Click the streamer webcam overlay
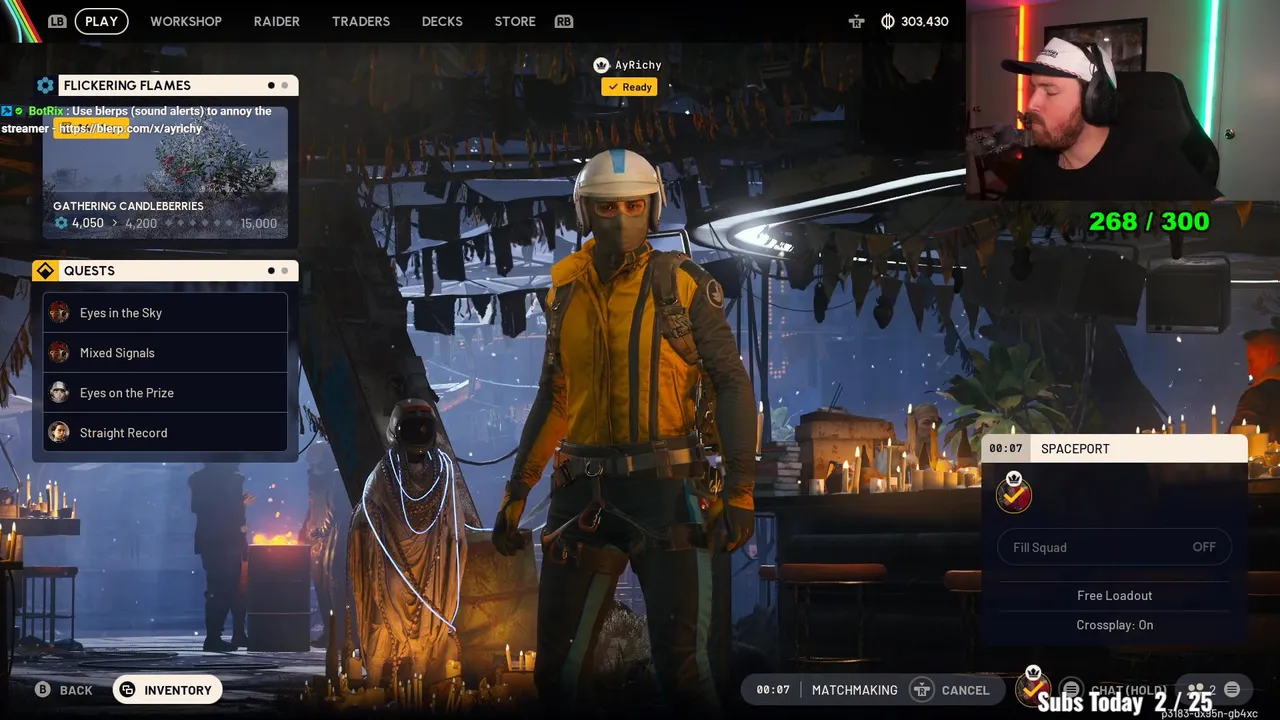This screenshot has width=1280, height=720. [x=1123, y=100]
